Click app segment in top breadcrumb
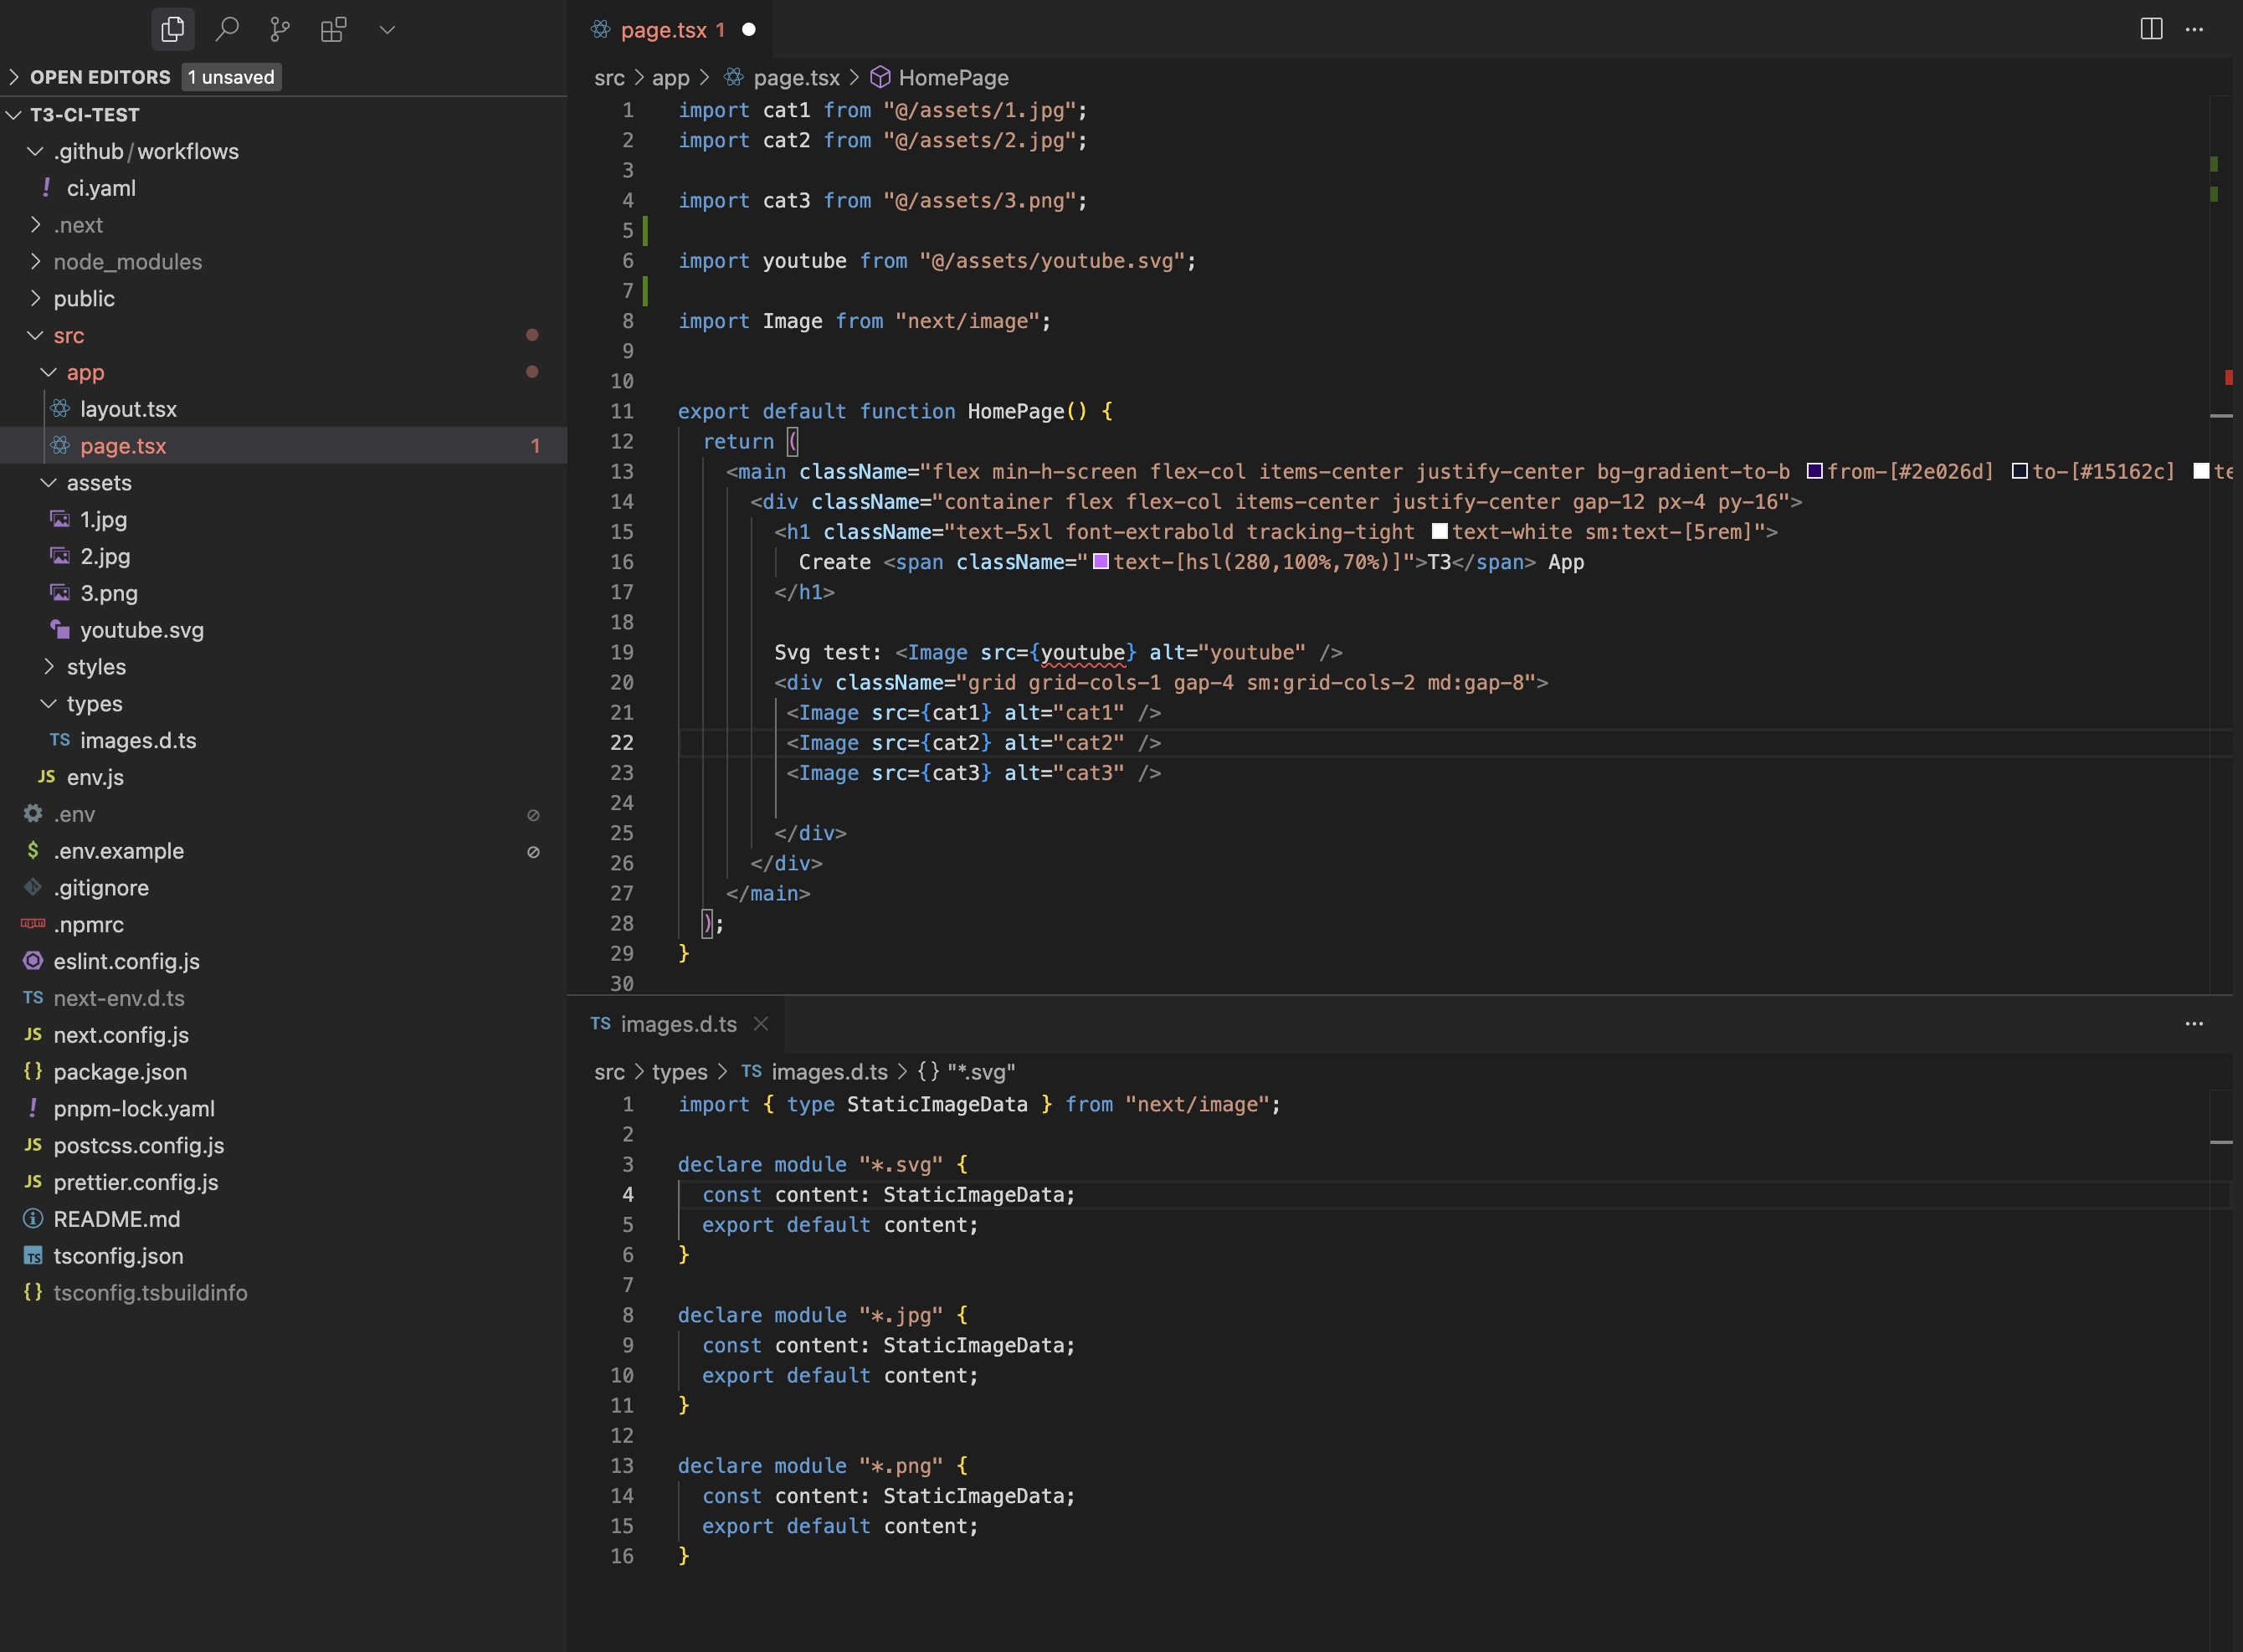2243x1652 pixels. (x=671, y=77)
